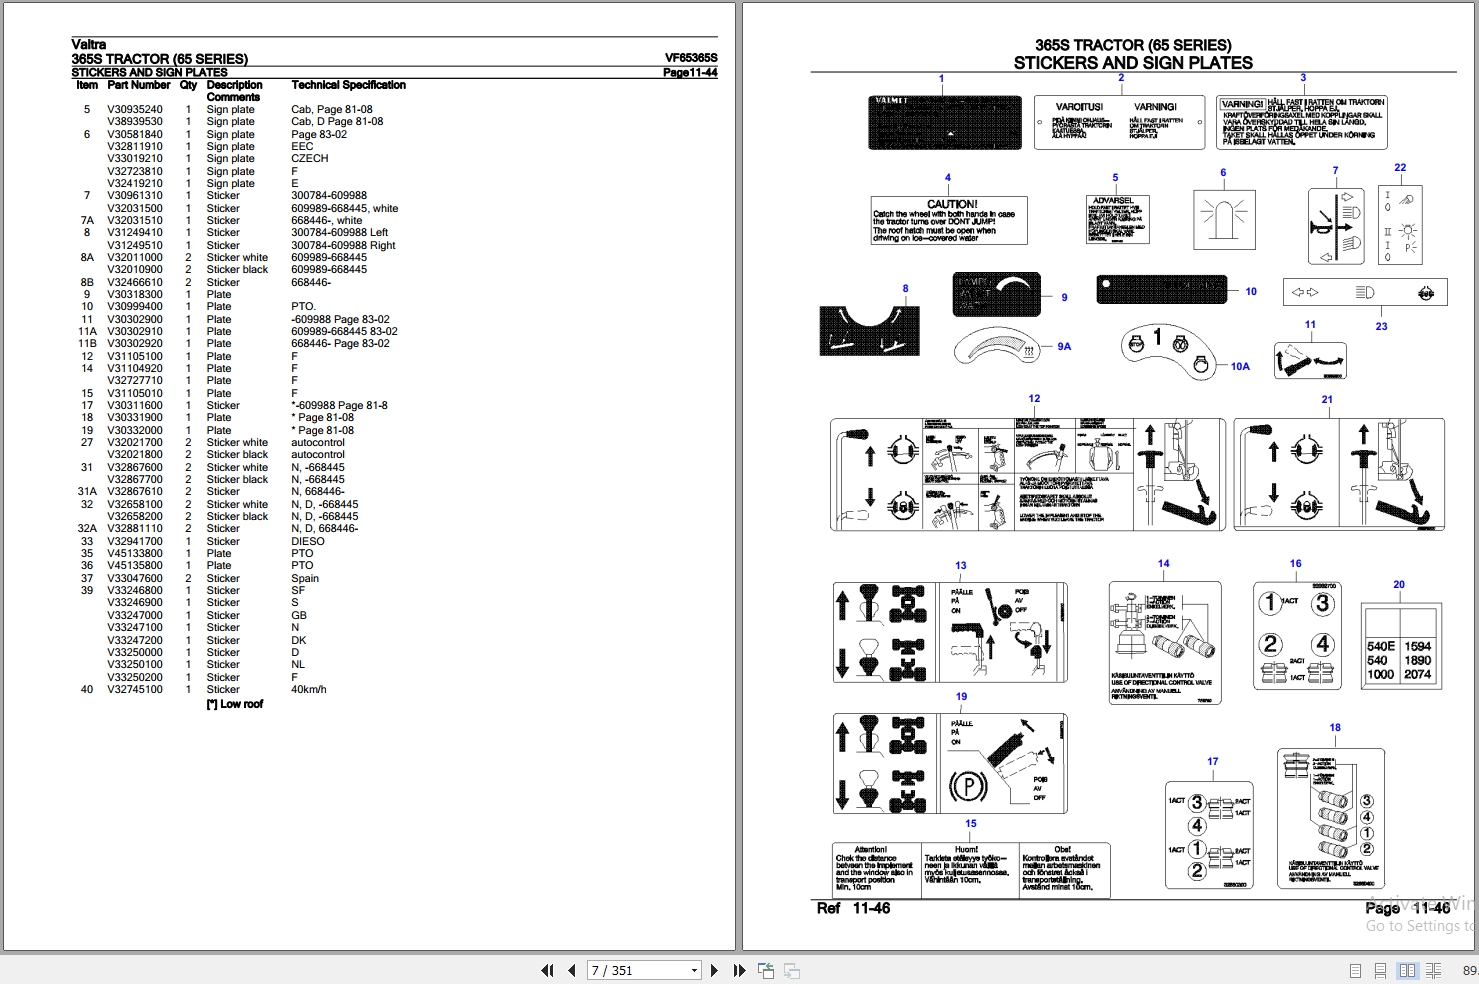Click '40km/h' specification text
This screenshot has width=1479, height=984.
tap(309, 689)
